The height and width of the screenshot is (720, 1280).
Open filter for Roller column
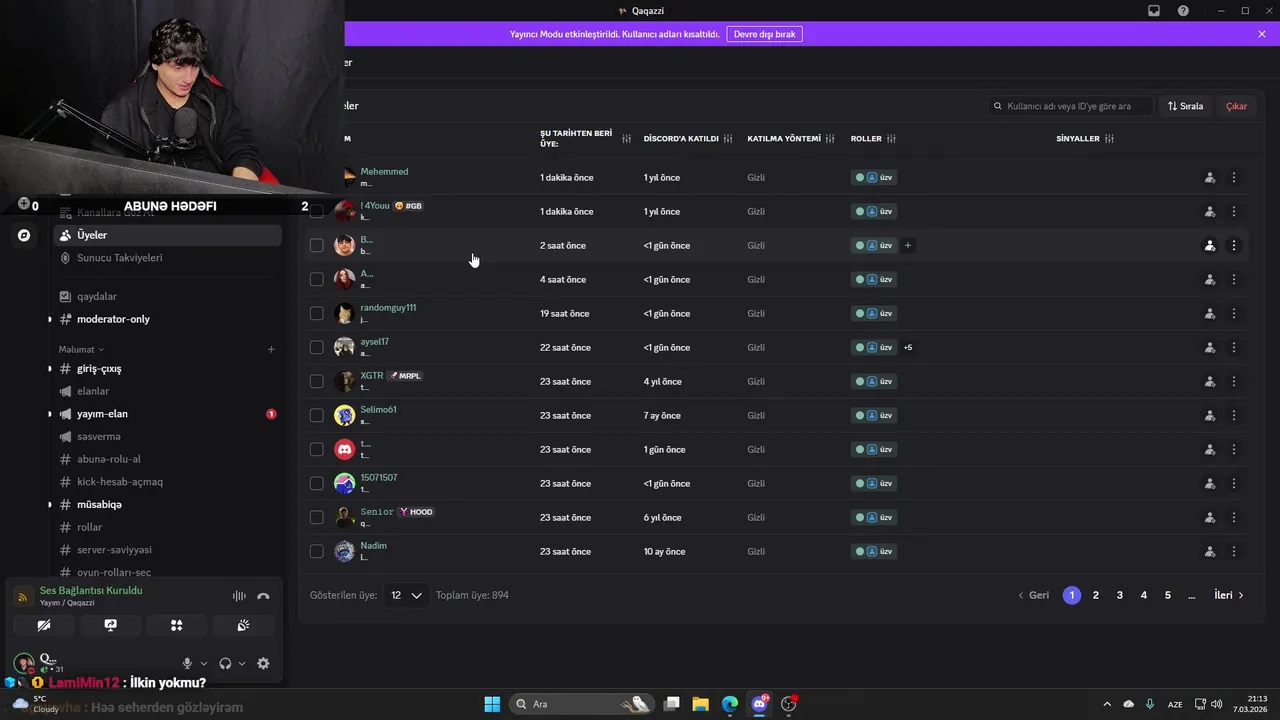(891, 139)
